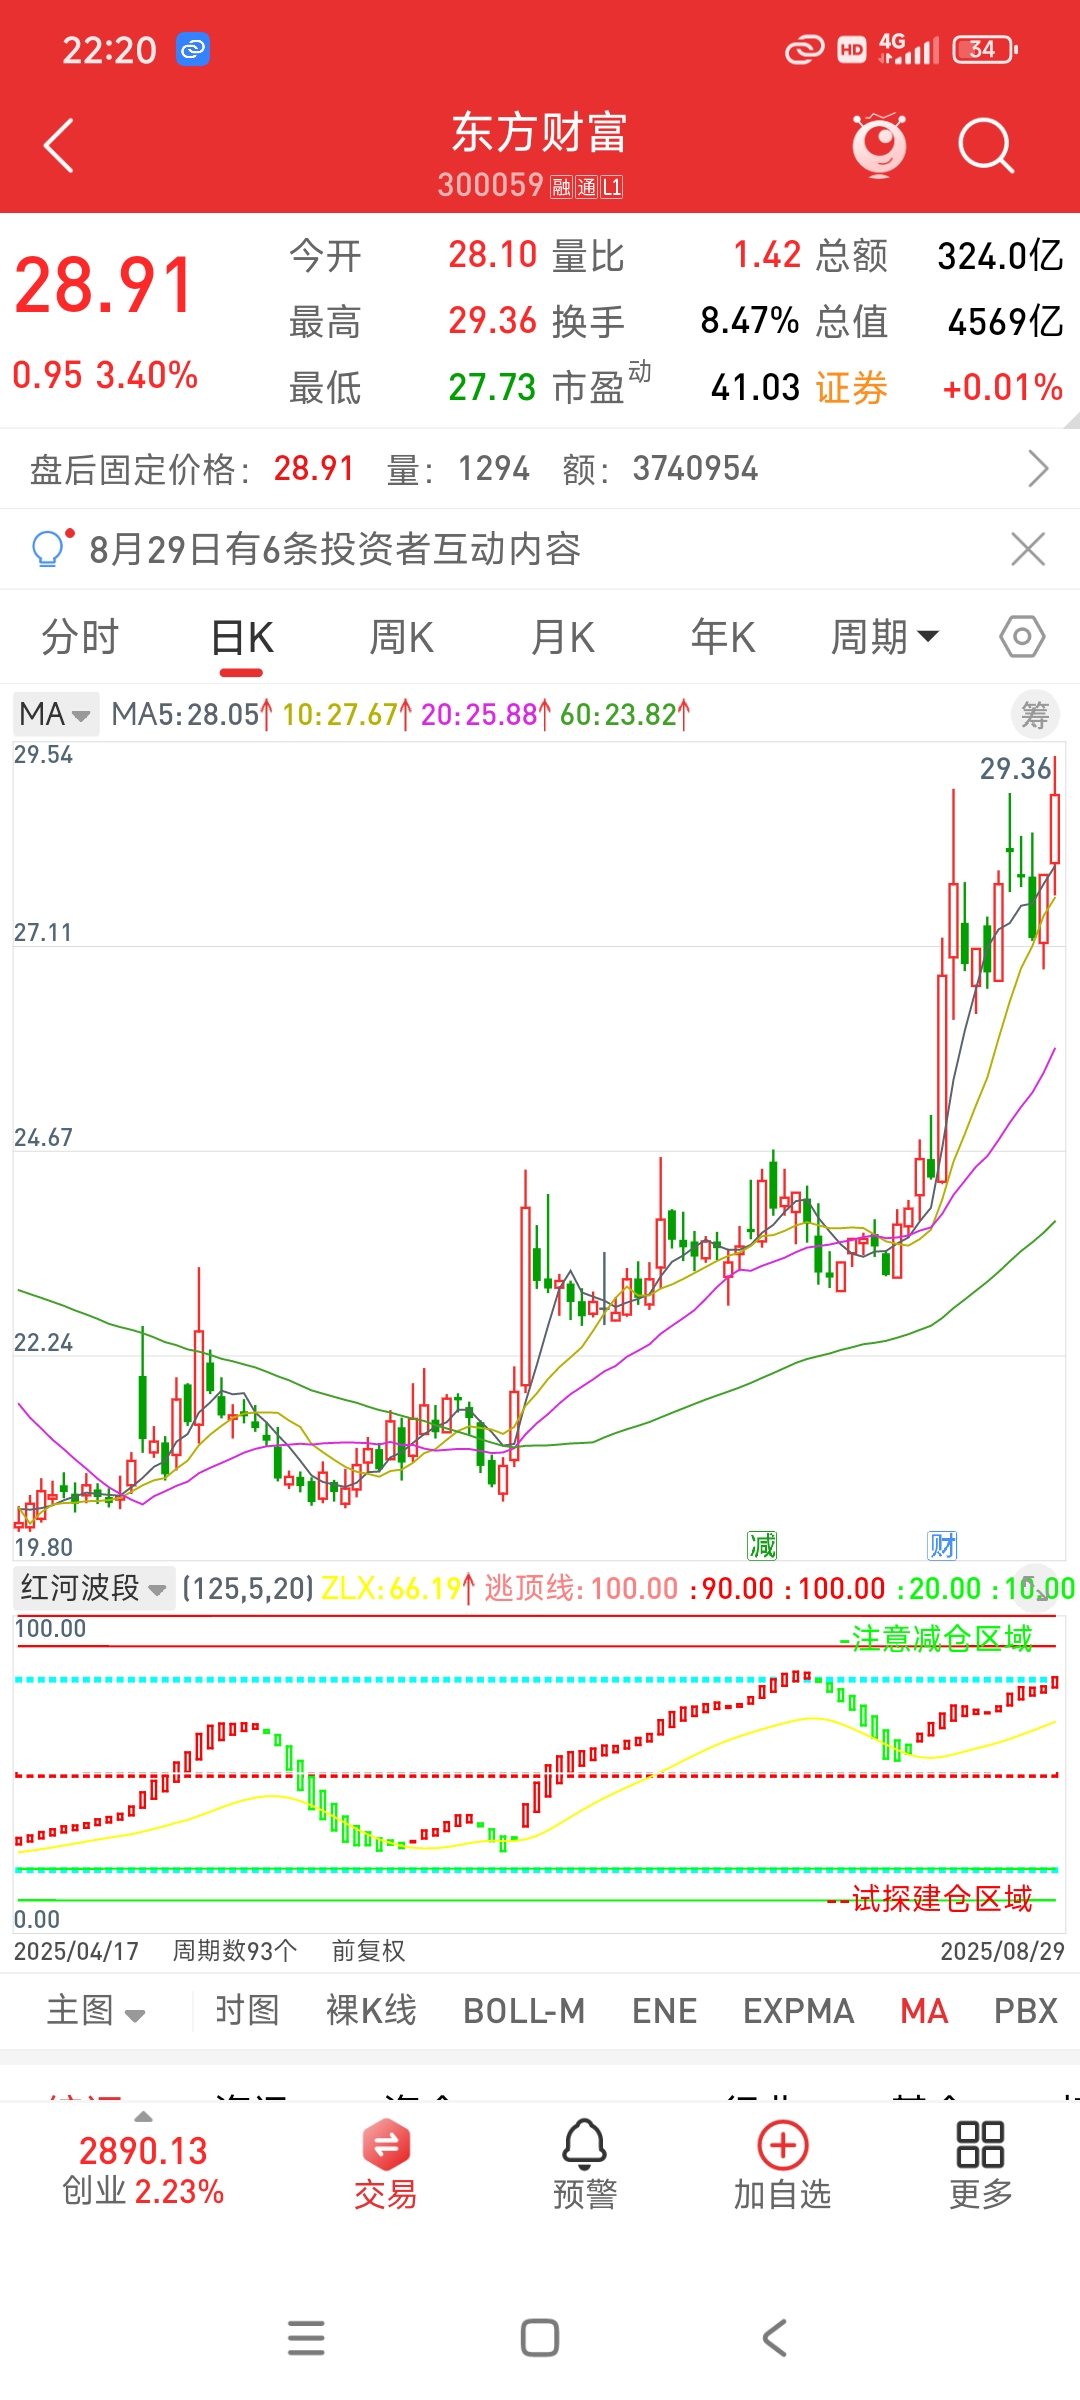Open chart settings hexagon icon

coord(1022,637)
